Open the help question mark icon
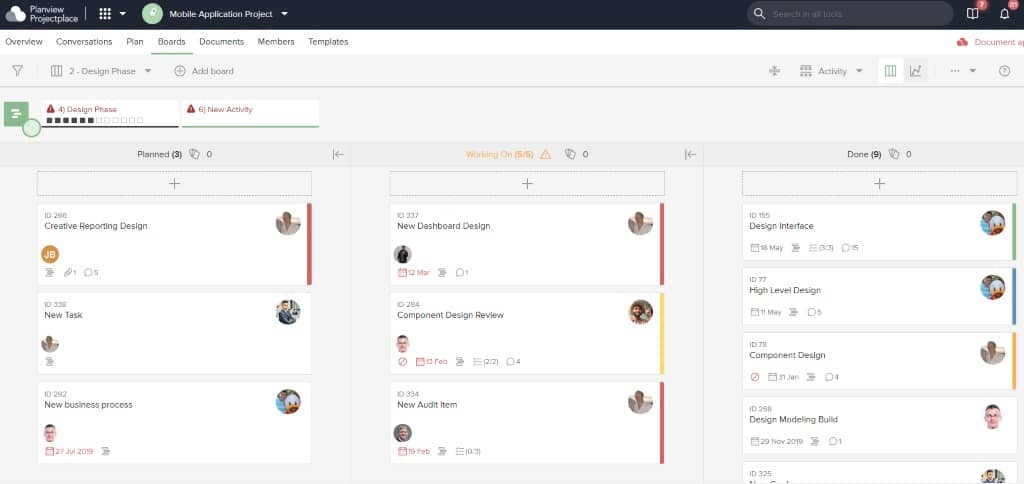 [x=1004, y=71]
